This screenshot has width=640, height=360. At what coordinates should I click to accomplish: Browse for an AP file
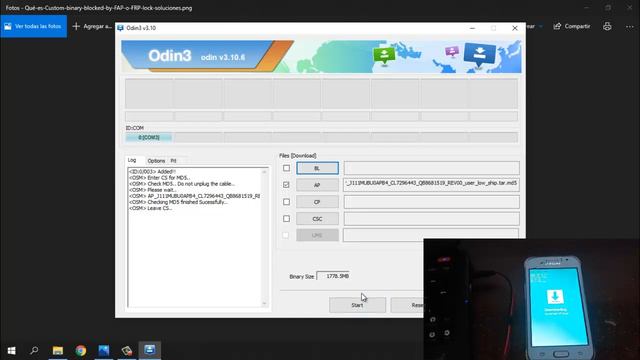coord(318,185)
